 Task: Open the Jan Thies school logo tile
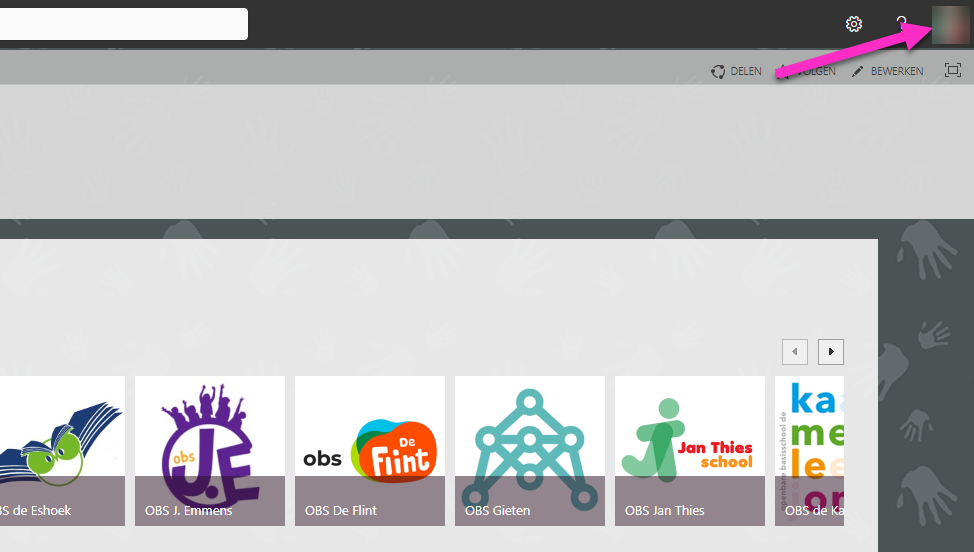tap(690, 451)
